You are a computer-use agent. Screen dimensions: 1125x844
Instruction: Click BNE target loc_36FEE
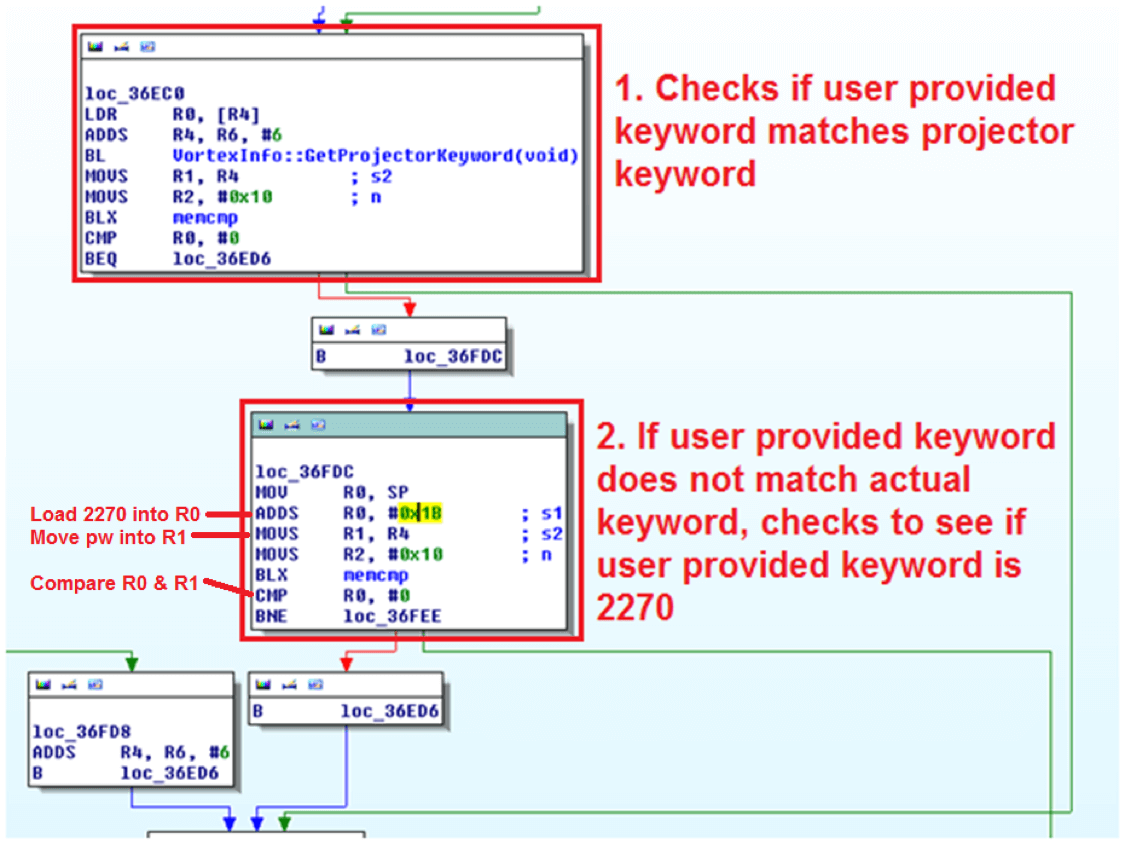(x=392, y=616)
